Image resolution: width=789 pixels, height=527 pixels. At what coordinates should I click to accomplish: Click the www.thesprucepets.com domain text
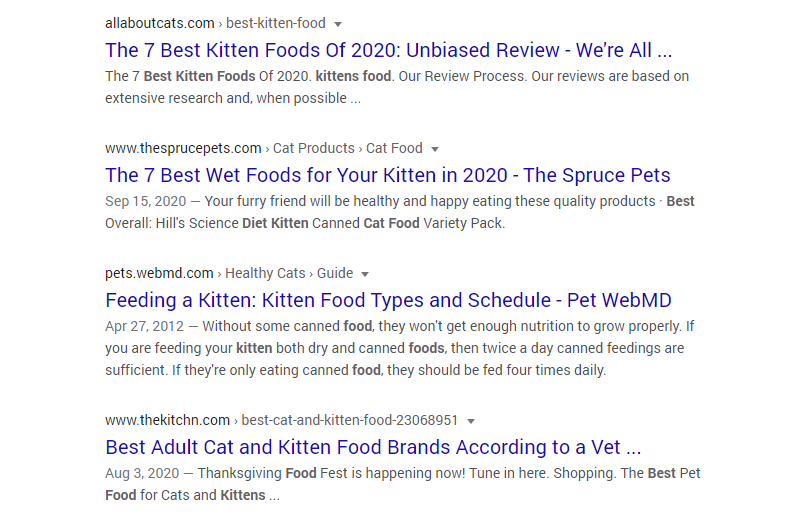183,148
